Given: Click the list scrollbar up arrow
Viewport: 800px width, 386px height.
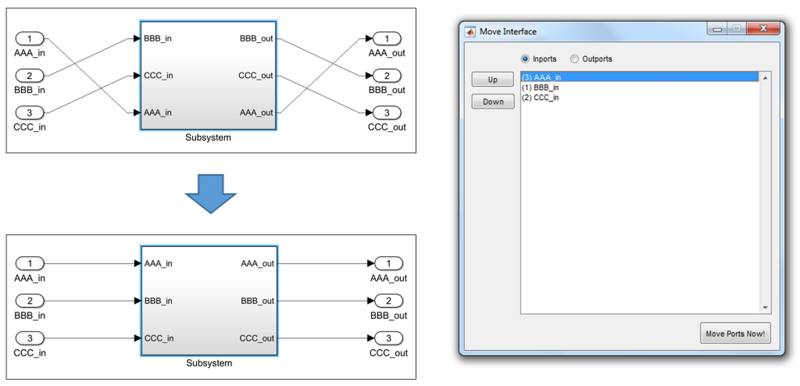Looking at the screenshot, I should click(x=765, y=78).
